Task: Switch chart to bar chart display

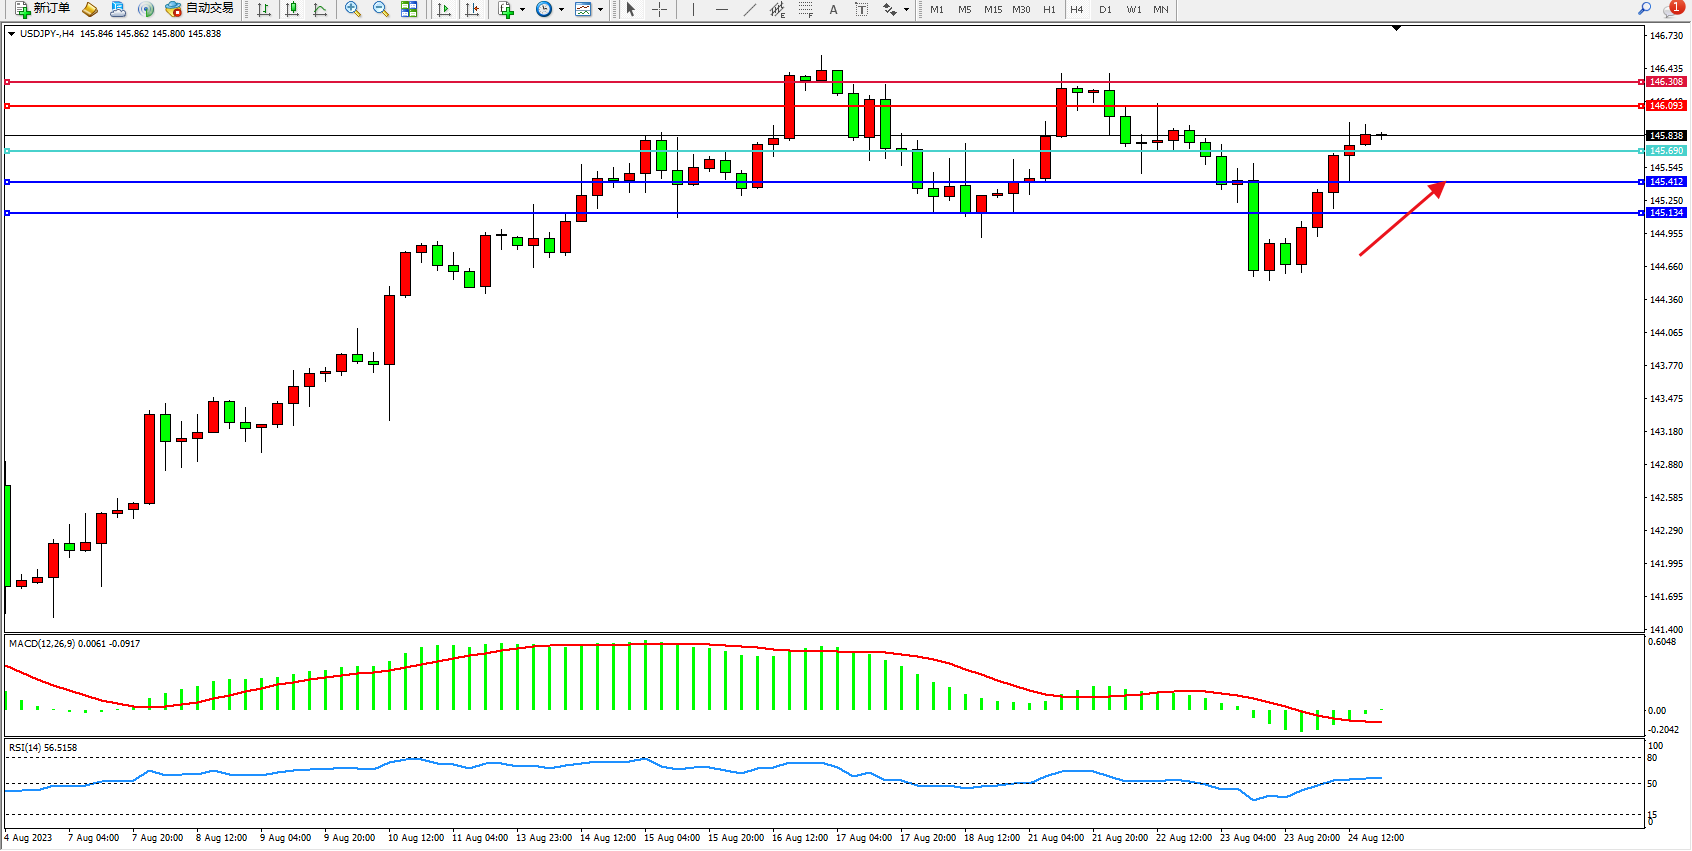Action: click(x=264, y=9)
